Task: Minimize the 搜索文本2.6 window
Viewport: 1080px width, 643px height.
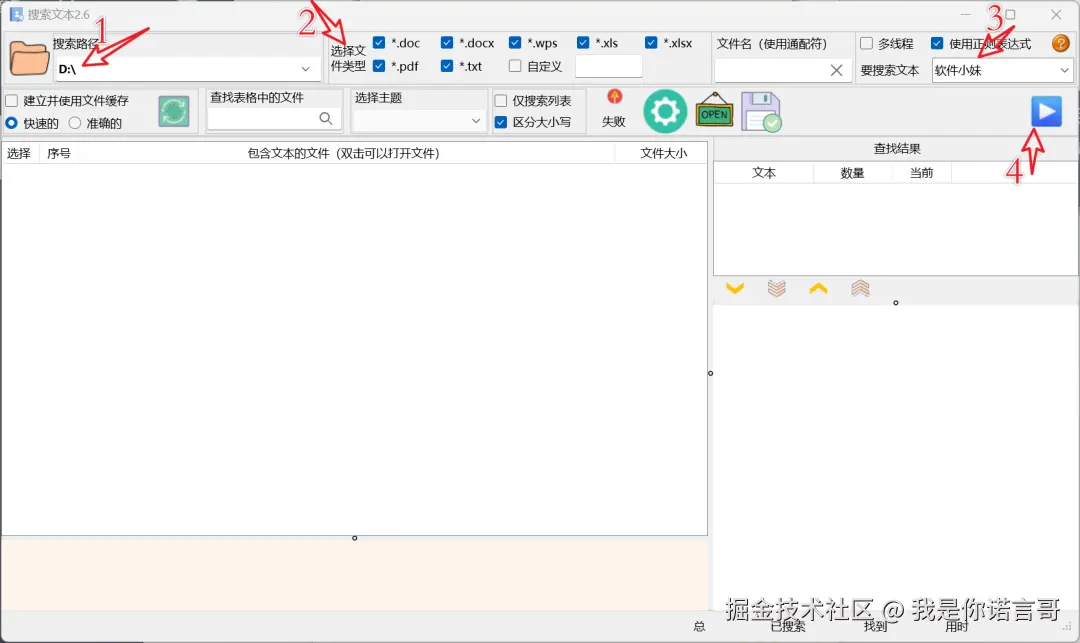Action: (965, 14)
